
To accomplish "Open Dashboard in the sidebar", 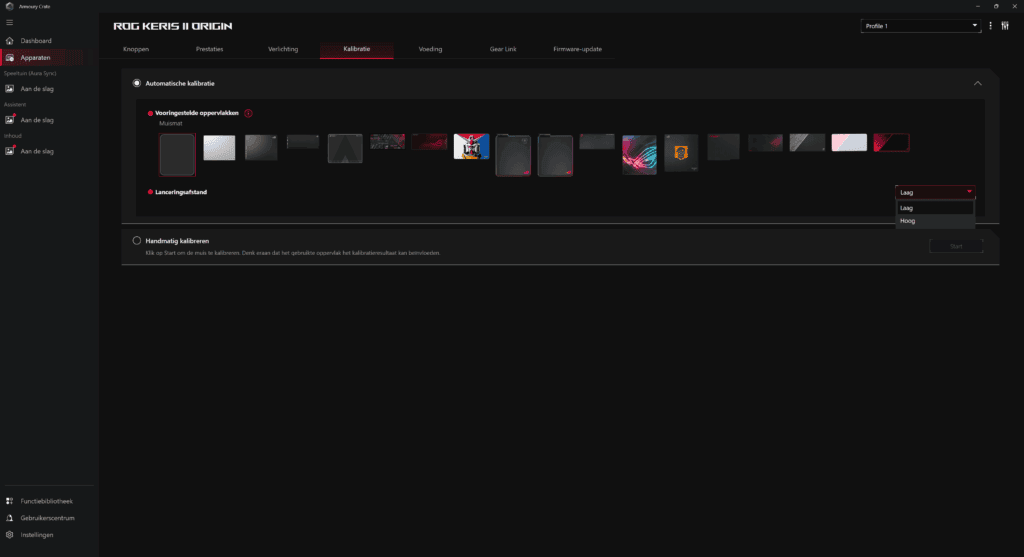I will pyautogui.click(x=36, y=40).
